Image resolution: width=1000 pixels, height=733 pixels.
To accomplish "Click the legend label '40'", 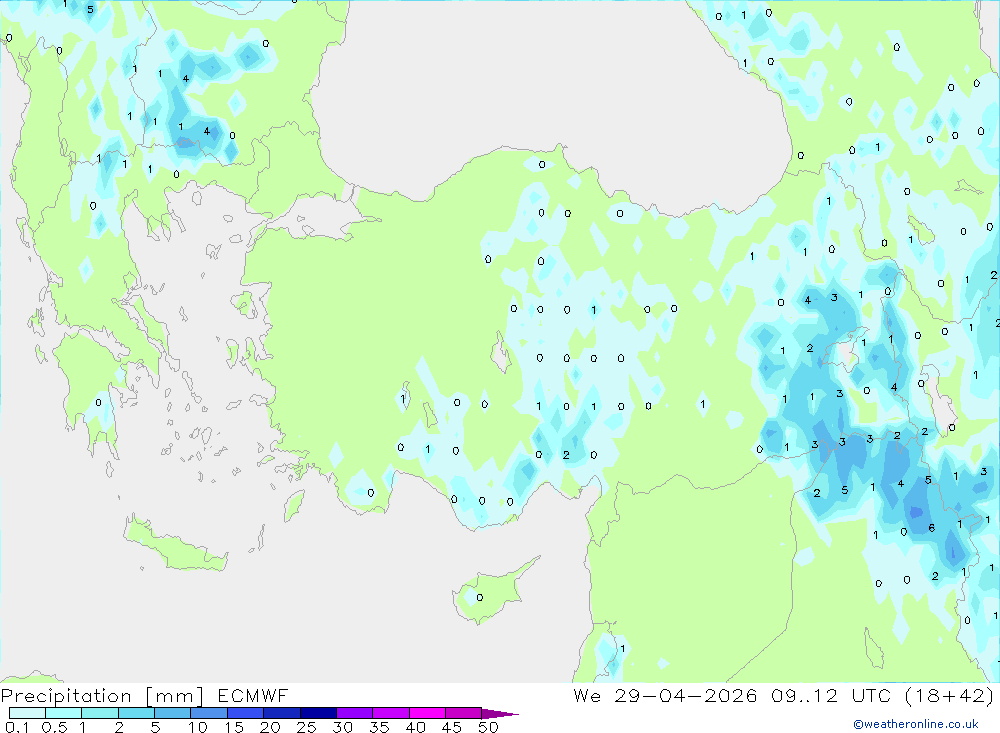I will tap(416, 727).
